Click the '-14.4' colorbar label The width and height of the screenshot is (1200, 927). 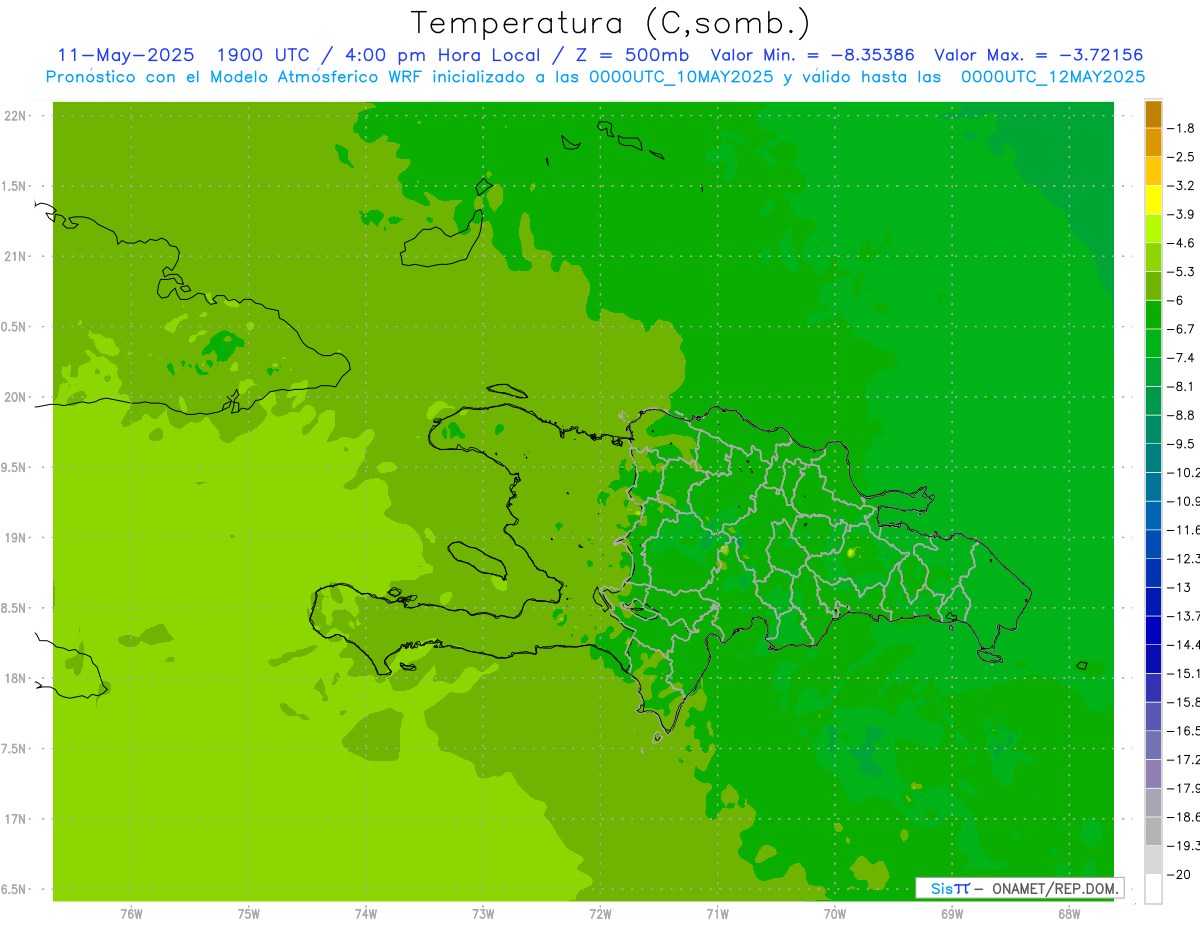coord(1185,644)
